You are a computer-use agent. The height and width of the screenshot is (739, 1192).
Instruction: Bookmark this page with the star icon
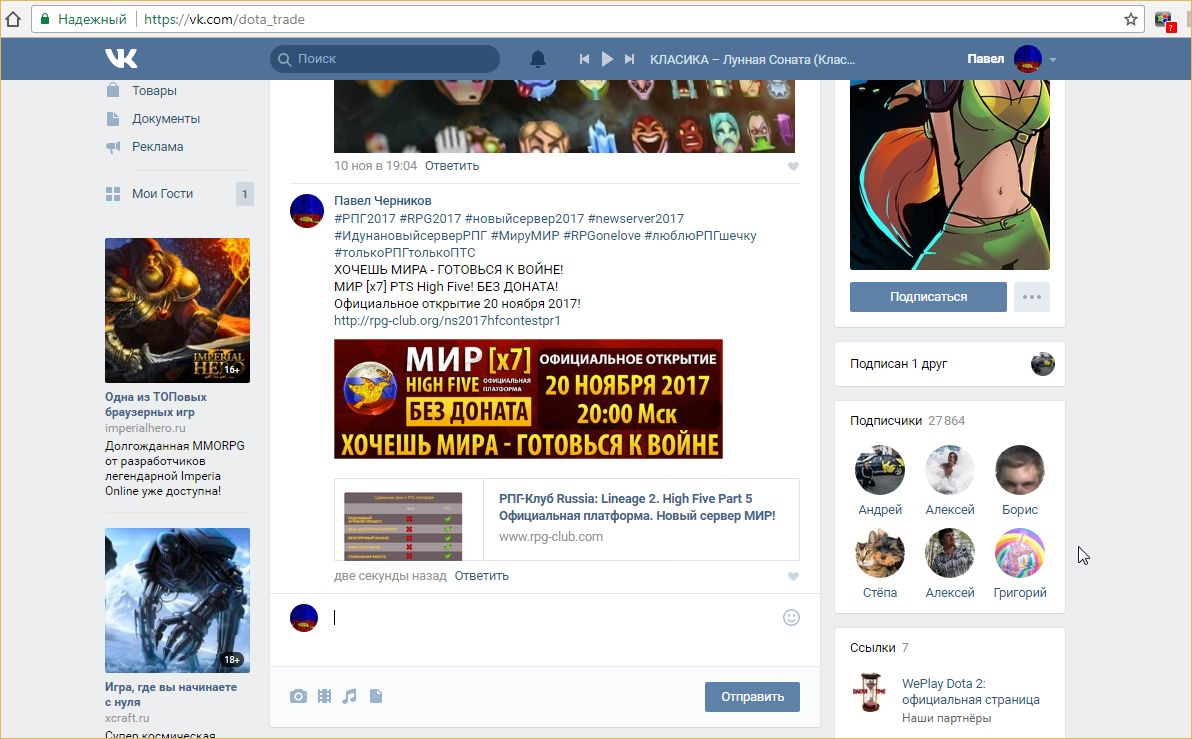[1131, 19]
